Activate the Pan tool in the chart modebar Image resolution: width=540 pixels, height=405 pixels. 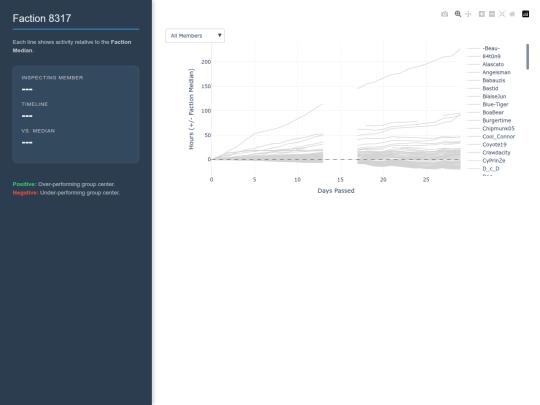(x=468, y=14)
